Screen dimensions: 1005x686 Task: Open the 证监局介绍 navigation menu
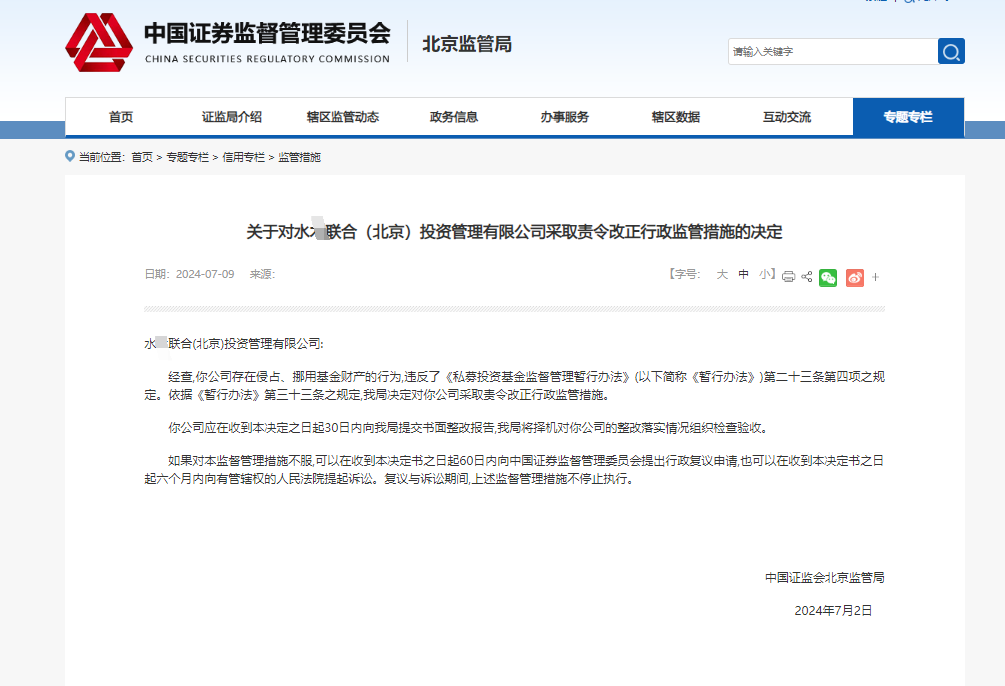(232, 117)
